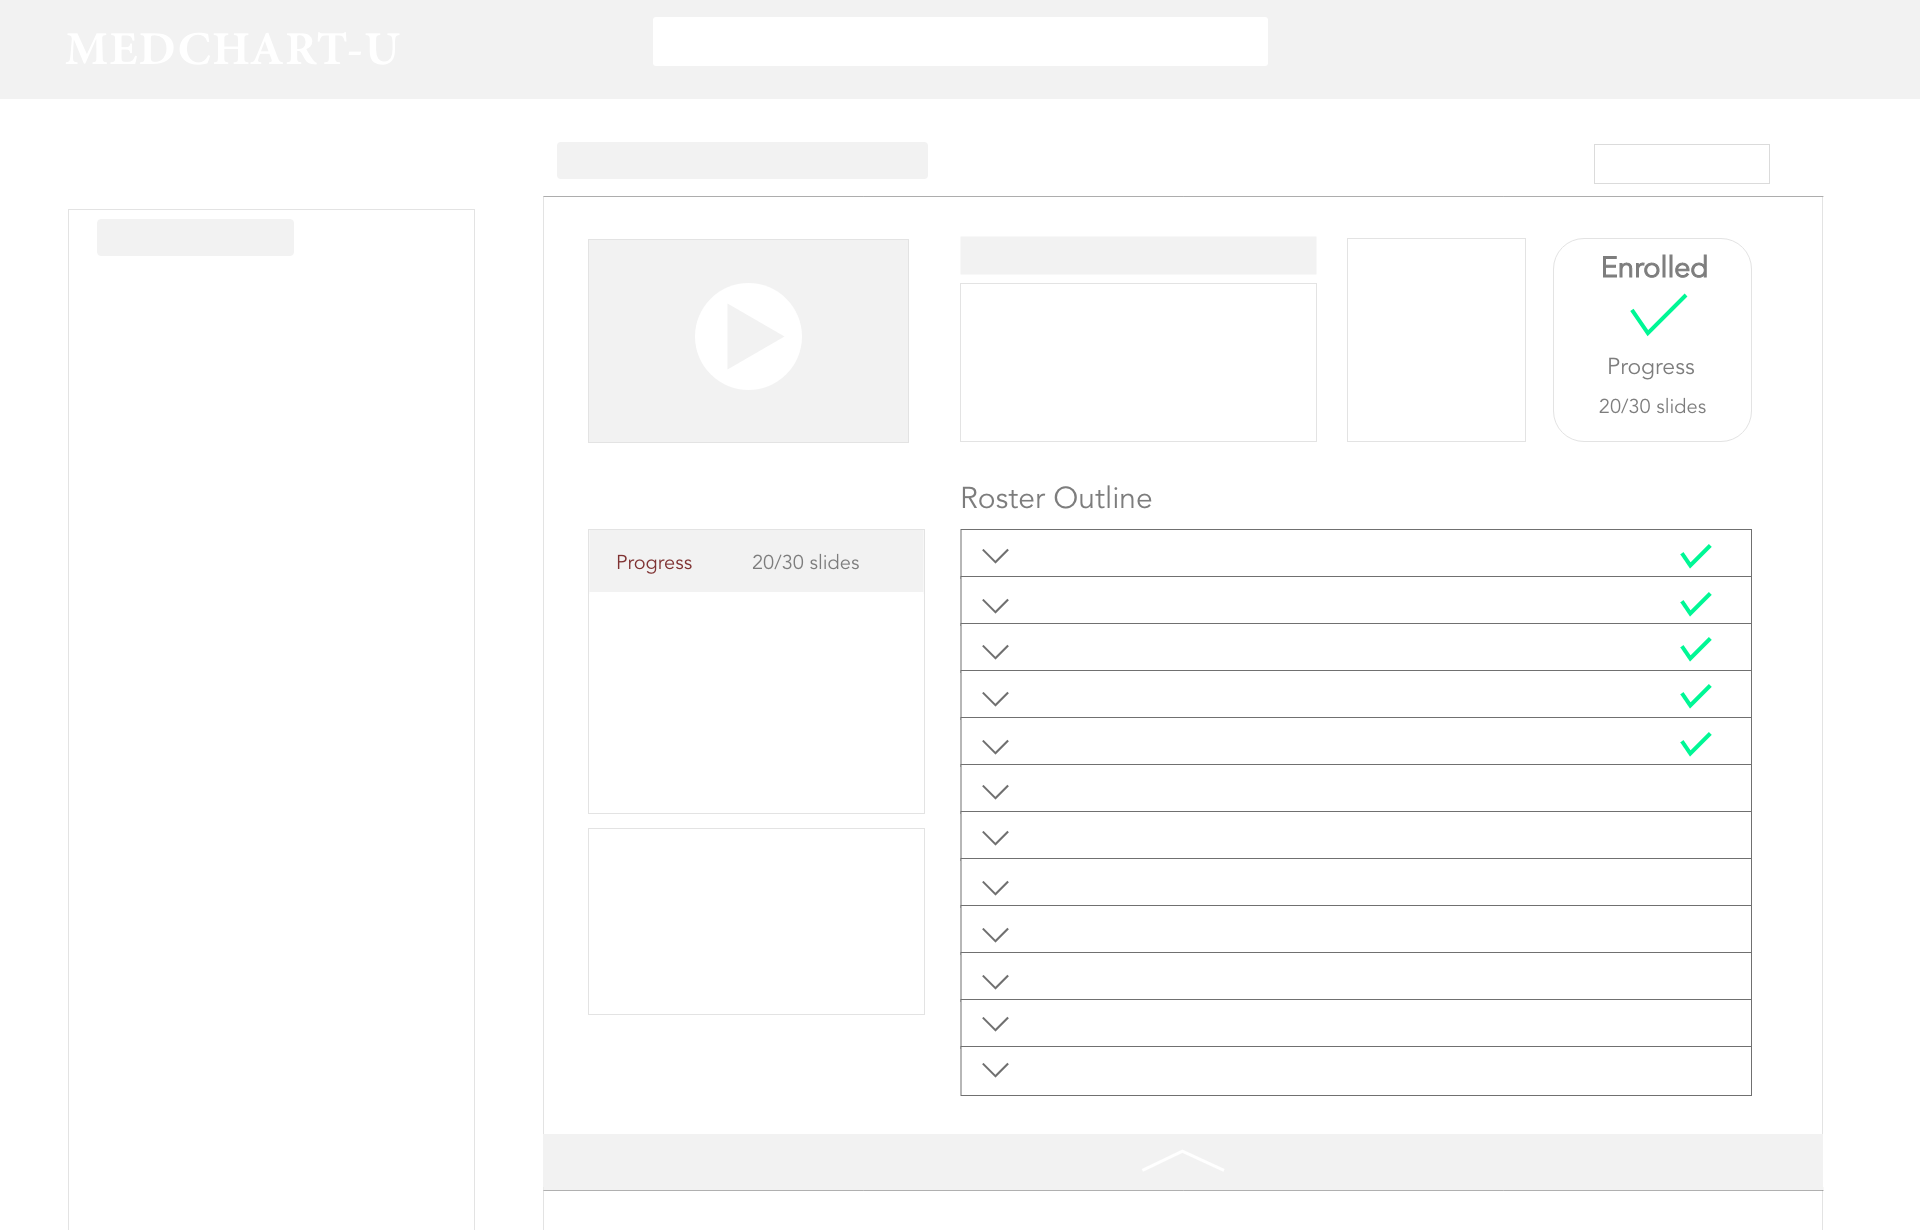Expand the first Roster Outline row
The width and height of the screenshot is (1920, 1230).
point(996,556)
